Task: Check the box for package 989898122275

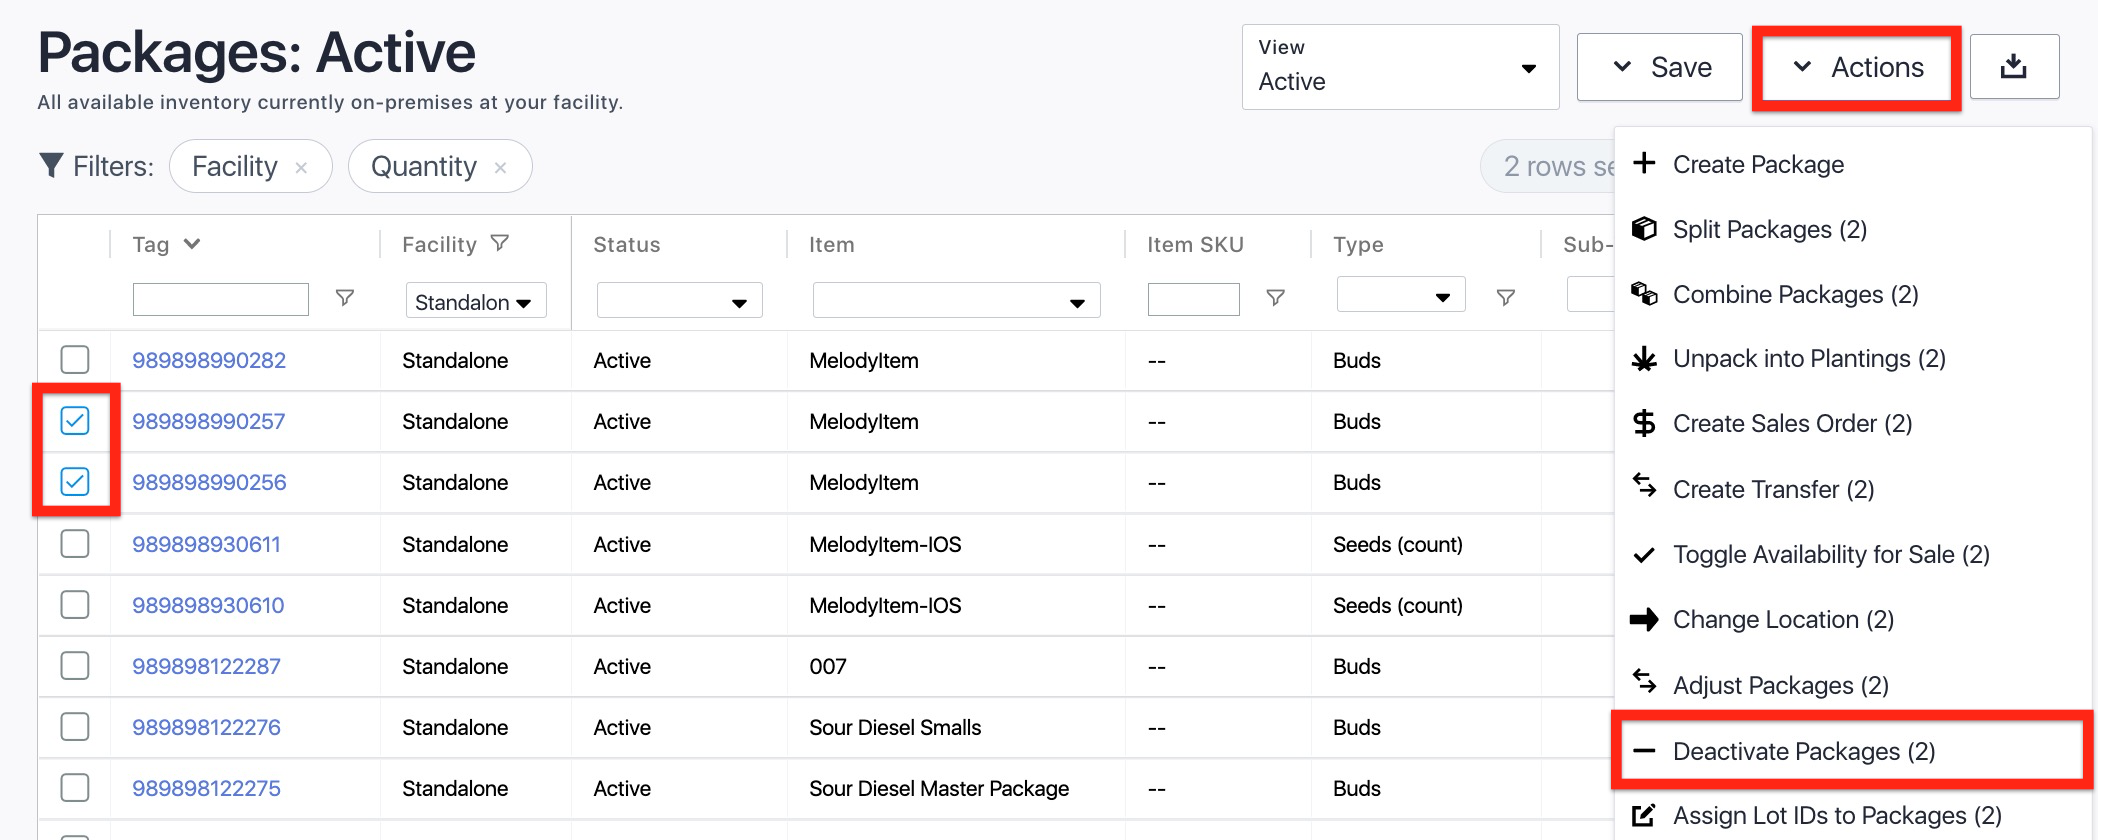Action: (x=75, y=787)
